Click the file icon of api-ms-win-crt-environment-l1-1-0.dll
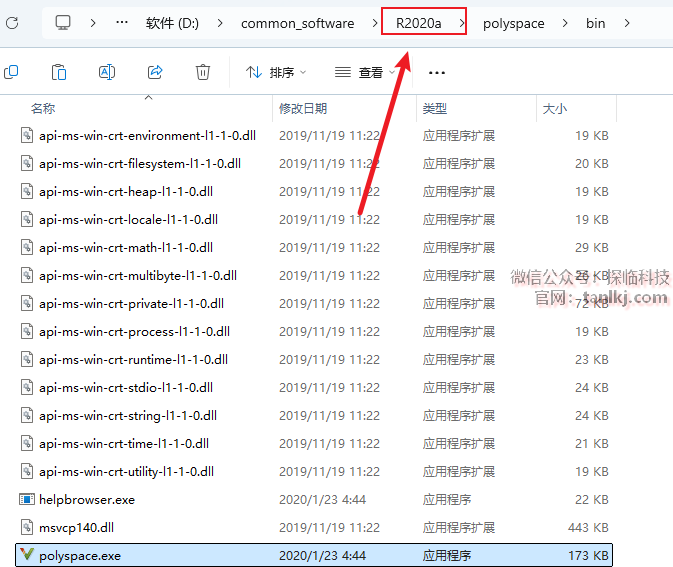The width and height of the screenshot is (673, 567). [x=27, y=135]
